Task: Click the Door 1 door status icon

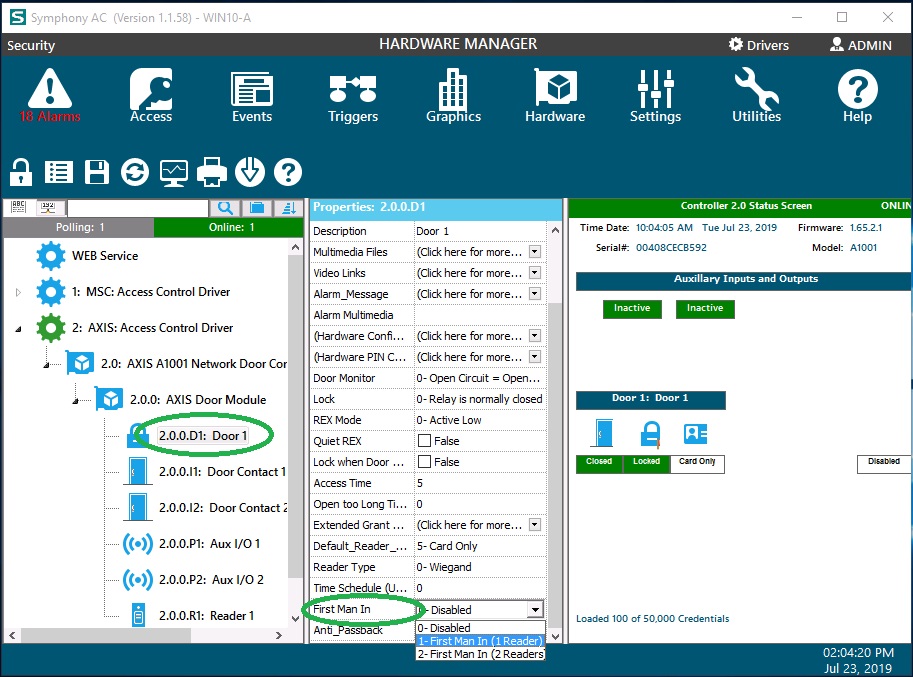Action: coord(604,434)
